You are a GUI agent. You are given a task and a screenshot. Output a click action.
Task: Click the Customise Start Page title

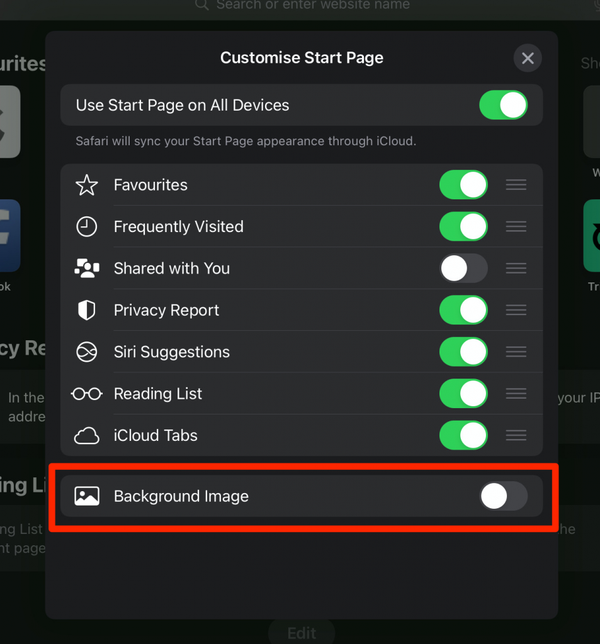point(302,58)
